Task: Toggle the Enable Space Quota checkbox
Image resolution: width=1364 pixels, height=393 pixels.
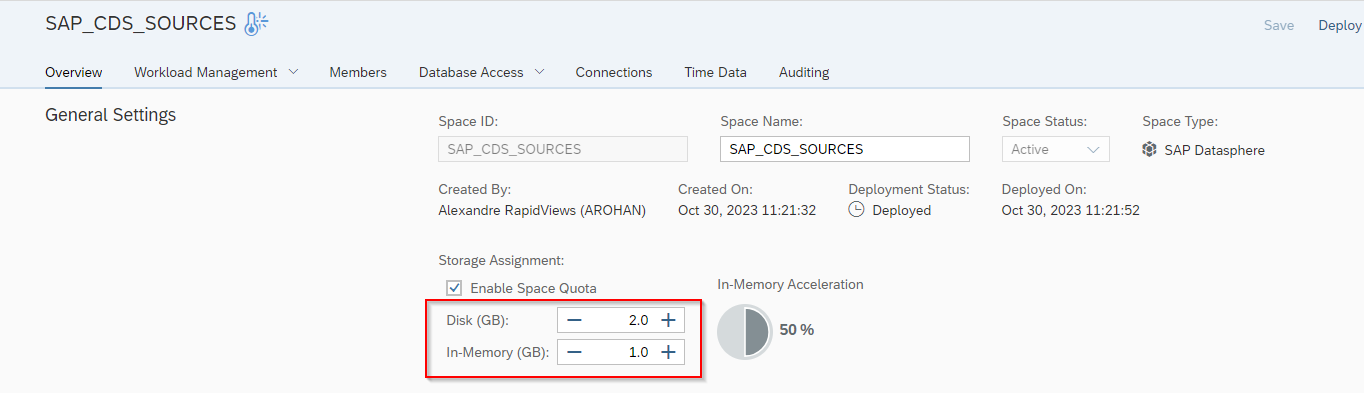Action: click(x=455, y=288)
